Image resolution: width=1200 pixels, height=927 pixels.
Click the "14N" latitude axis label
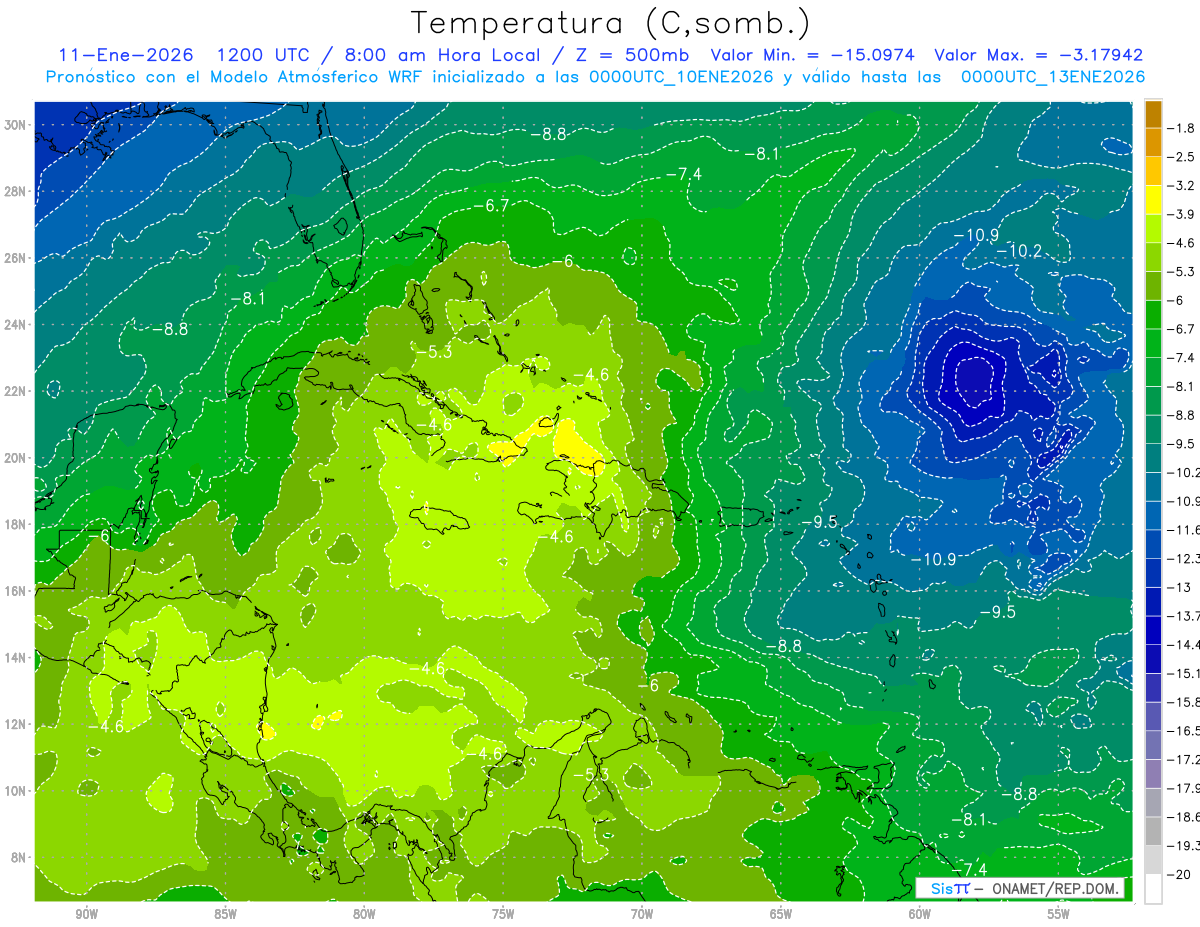tap(16, 658)
